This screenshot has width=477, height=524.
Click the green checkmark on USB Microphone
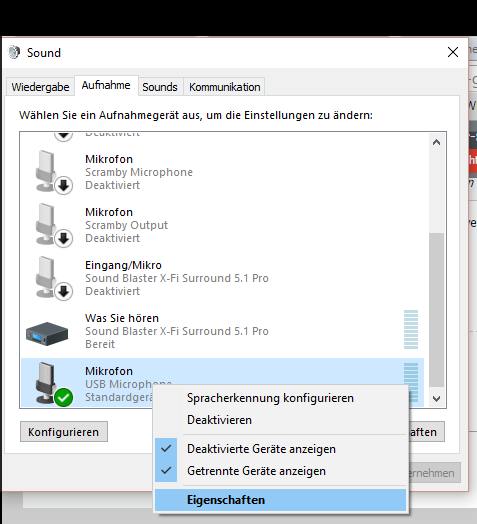pos(64,398)
